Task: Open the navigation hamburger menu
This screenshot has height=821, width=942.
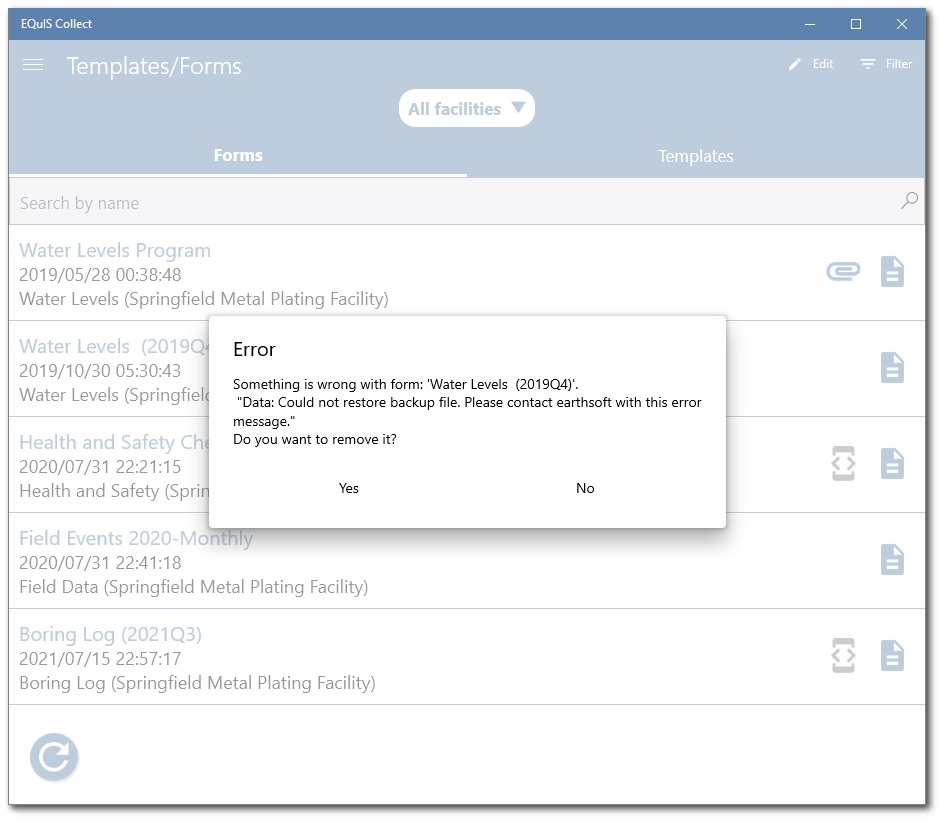Action: [32, 65]
